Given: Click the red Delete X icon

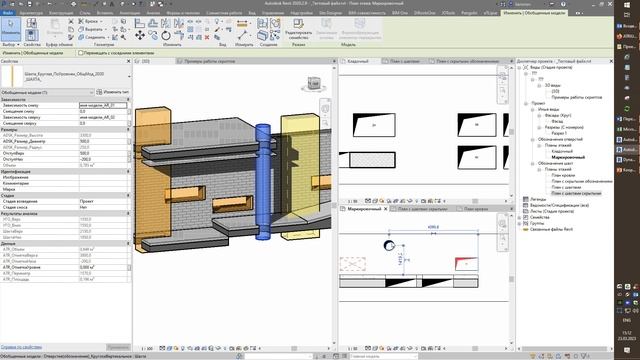Looking at the screenshot, I should point(207,37).
